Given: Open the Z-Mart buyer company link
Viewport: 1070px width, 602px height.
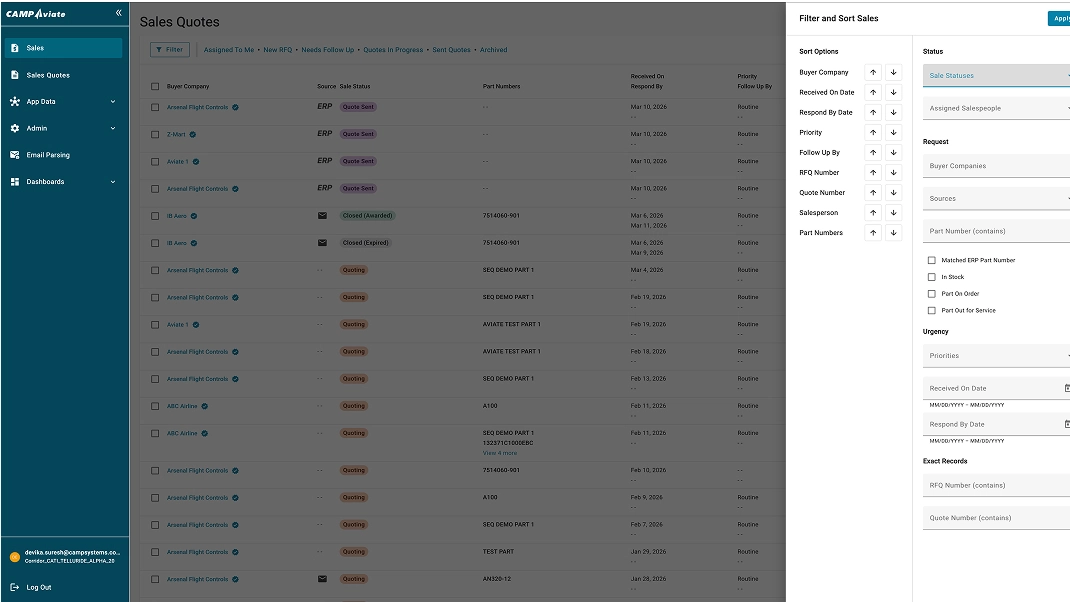Looking at the screenshot, I should pos(176,134).
